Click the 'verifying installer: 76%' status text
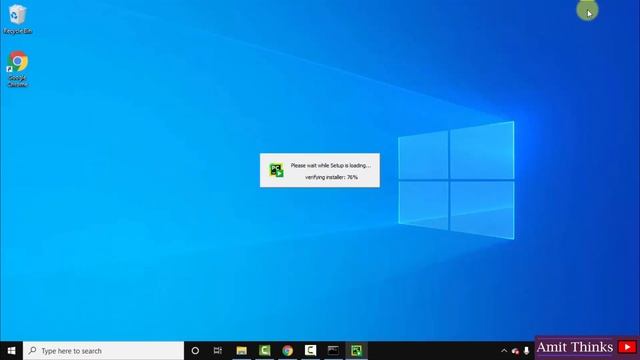This screenshot has height=360, width=640. tap(331, 177)
